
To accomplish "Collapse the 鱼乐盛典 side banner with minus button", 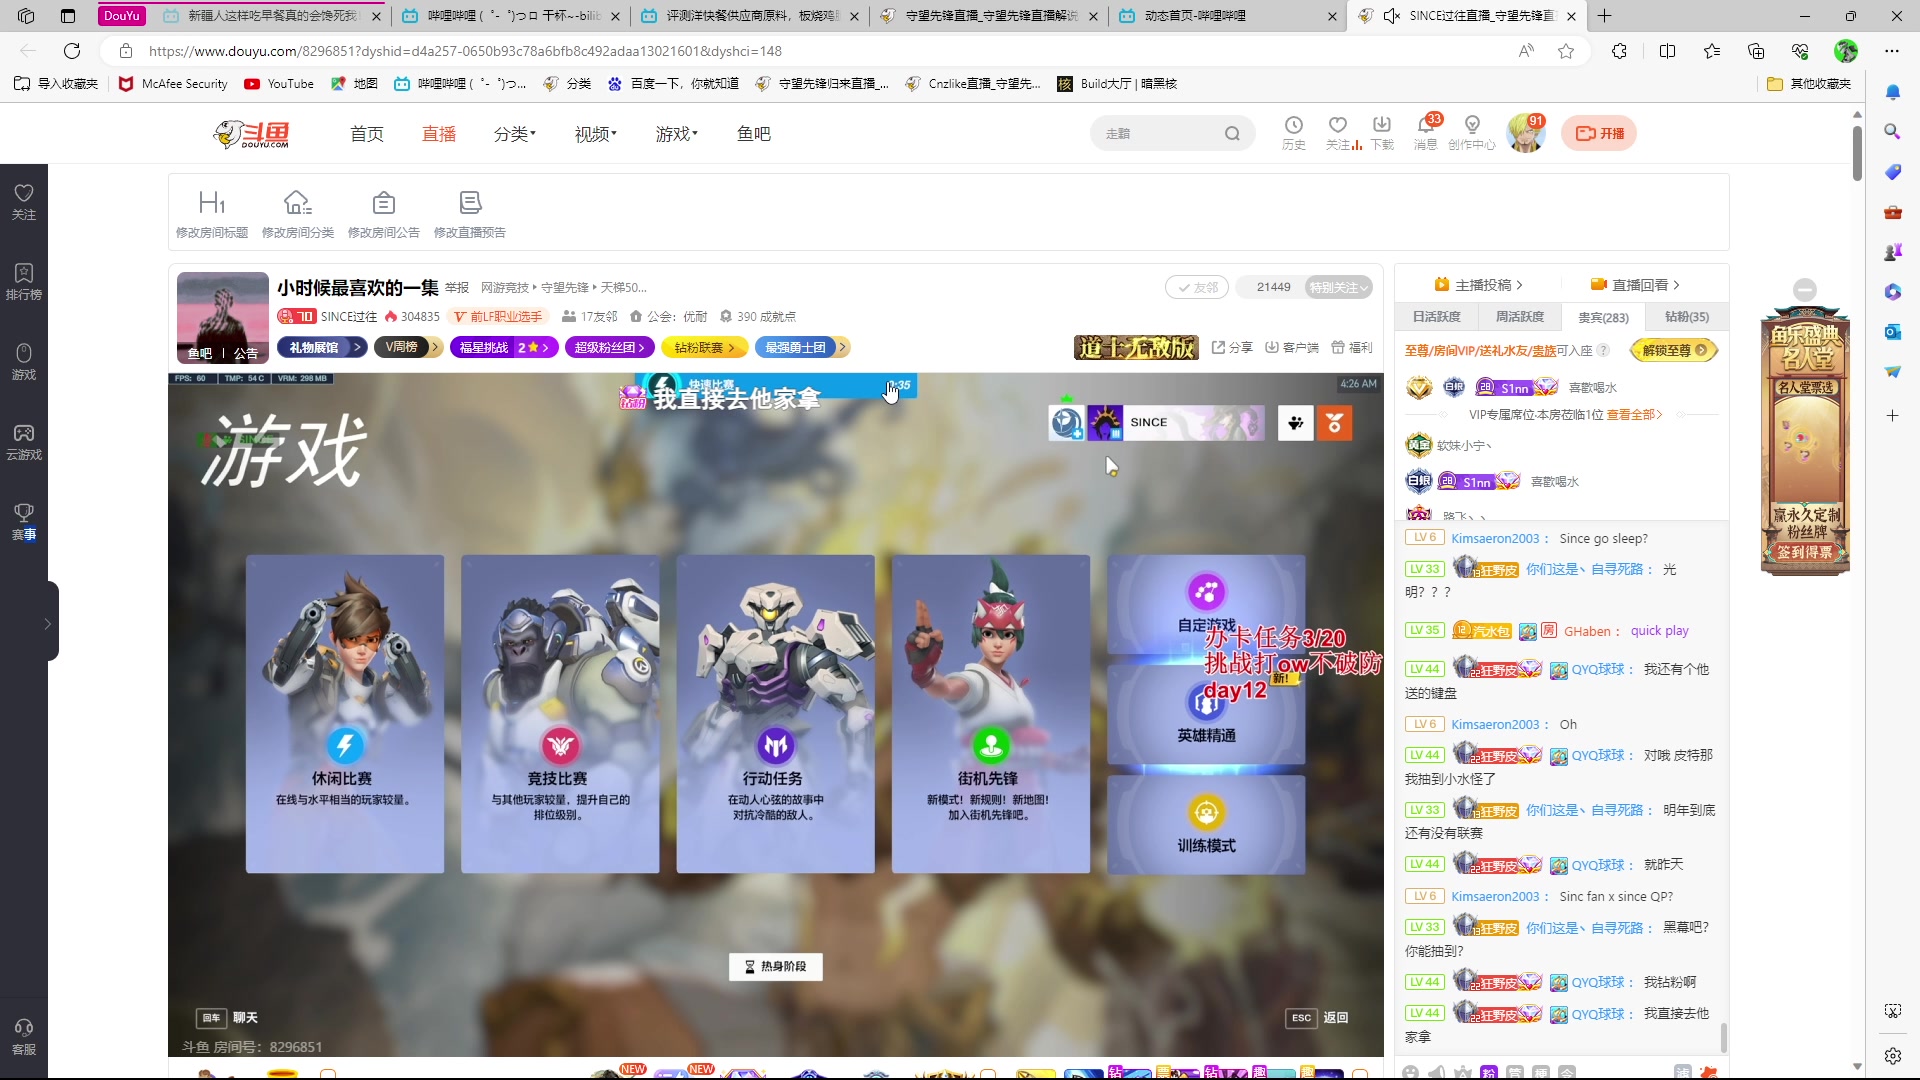I will tap(1804, 290).
